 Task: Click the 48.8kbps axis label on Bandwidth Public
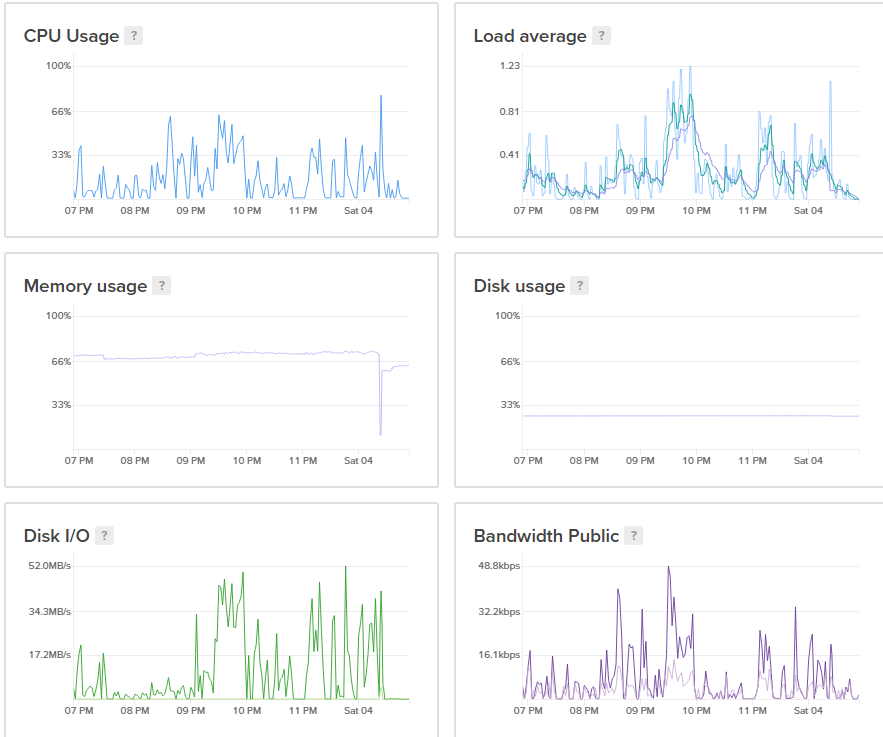point(500,566)
